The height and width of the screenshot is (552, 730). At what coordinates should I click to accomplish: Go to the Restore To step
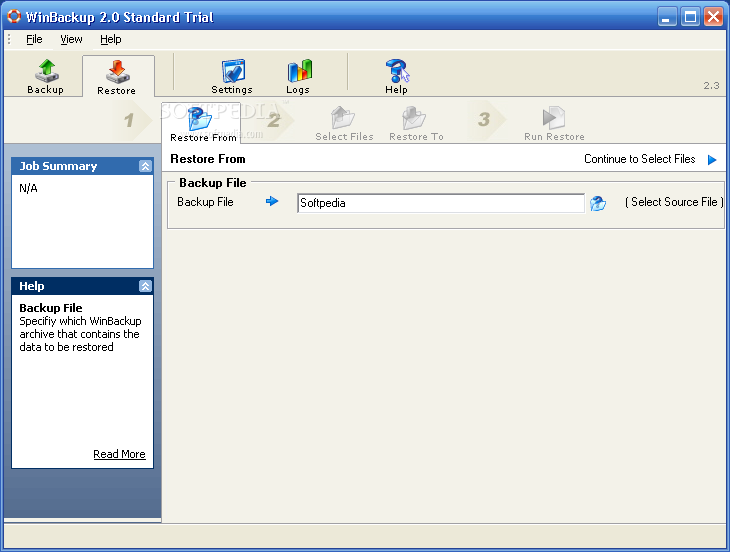click(x=416, y=124)
